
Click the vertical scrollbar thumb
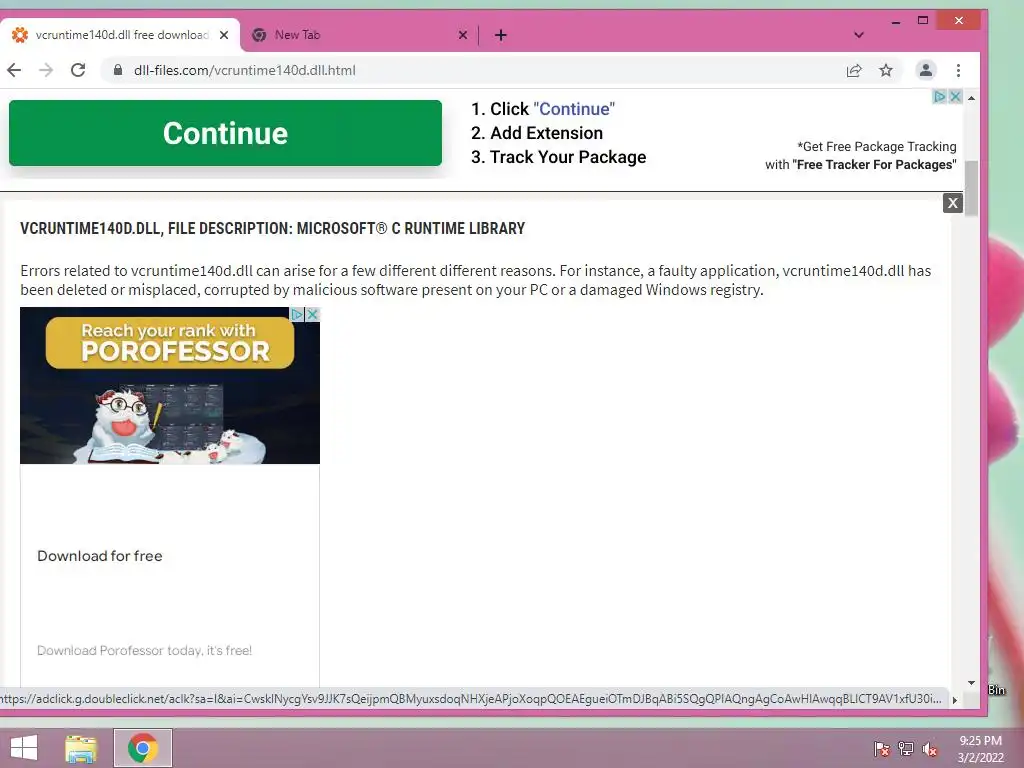971,188
